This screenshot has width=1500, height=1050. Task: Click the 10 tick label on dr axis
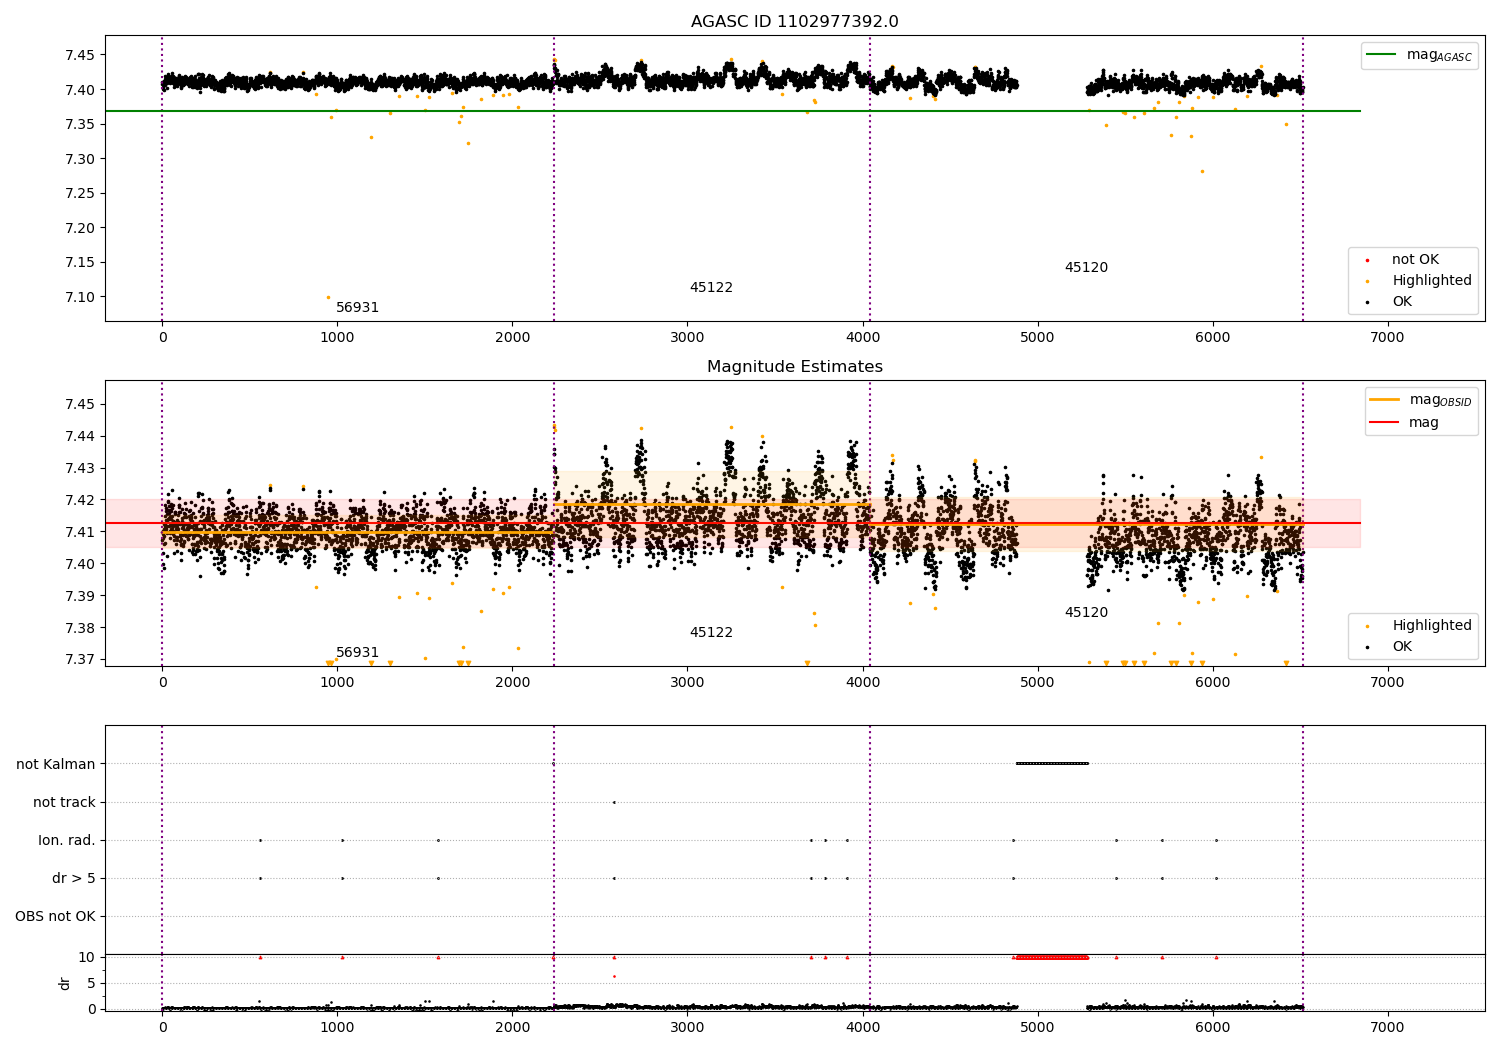[87, 958]
